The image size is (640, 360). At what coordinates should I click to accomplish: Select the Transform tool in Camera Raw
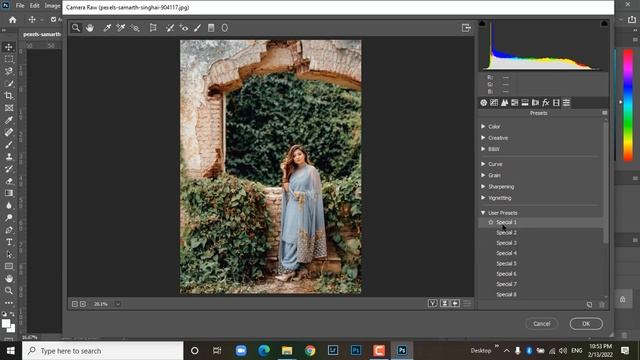[x=153, y=28]
